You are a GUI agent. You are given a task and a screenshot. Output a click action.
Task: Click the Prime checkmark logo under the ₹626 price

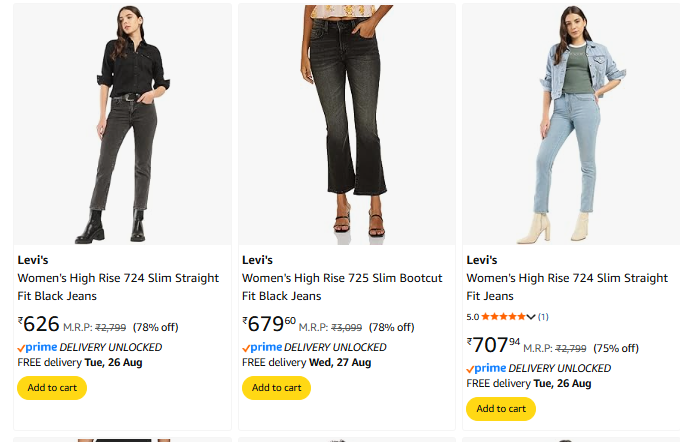[x=37, y=347]
